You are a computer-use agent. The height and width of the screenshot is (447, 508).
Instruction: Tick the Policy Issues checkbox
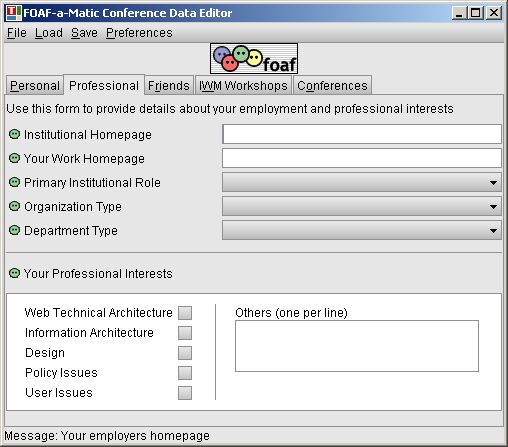(x=185, y=373)
